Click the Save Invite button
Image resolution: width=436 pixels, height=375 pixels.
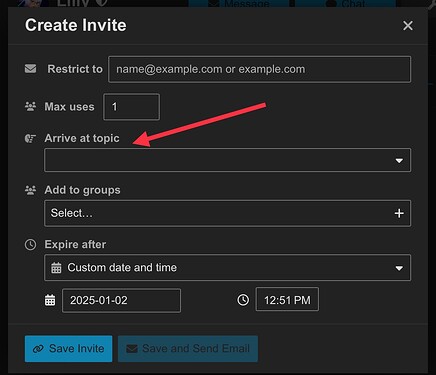[x=68, y=349]
